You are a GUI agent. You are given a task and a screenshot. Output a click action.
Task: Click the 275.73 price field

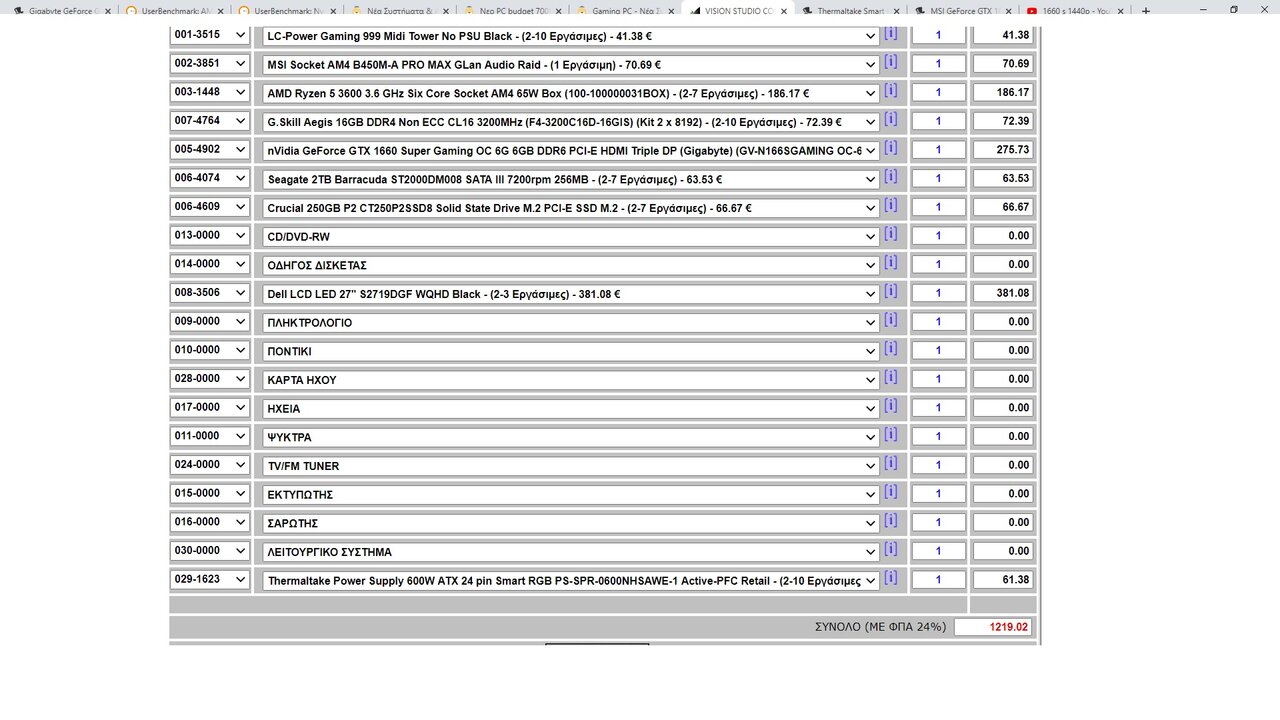(1003, 149)
